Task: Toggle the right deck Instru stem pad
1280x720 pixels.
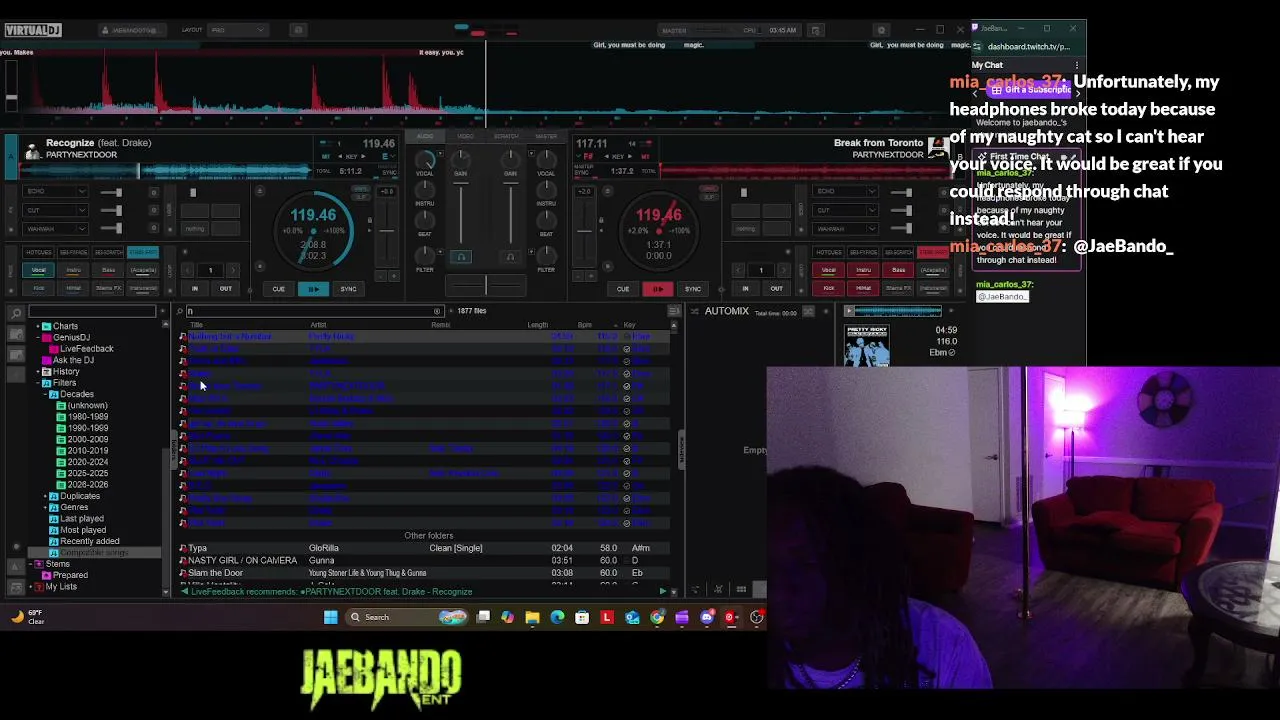Action: click(x=864, y=270)
